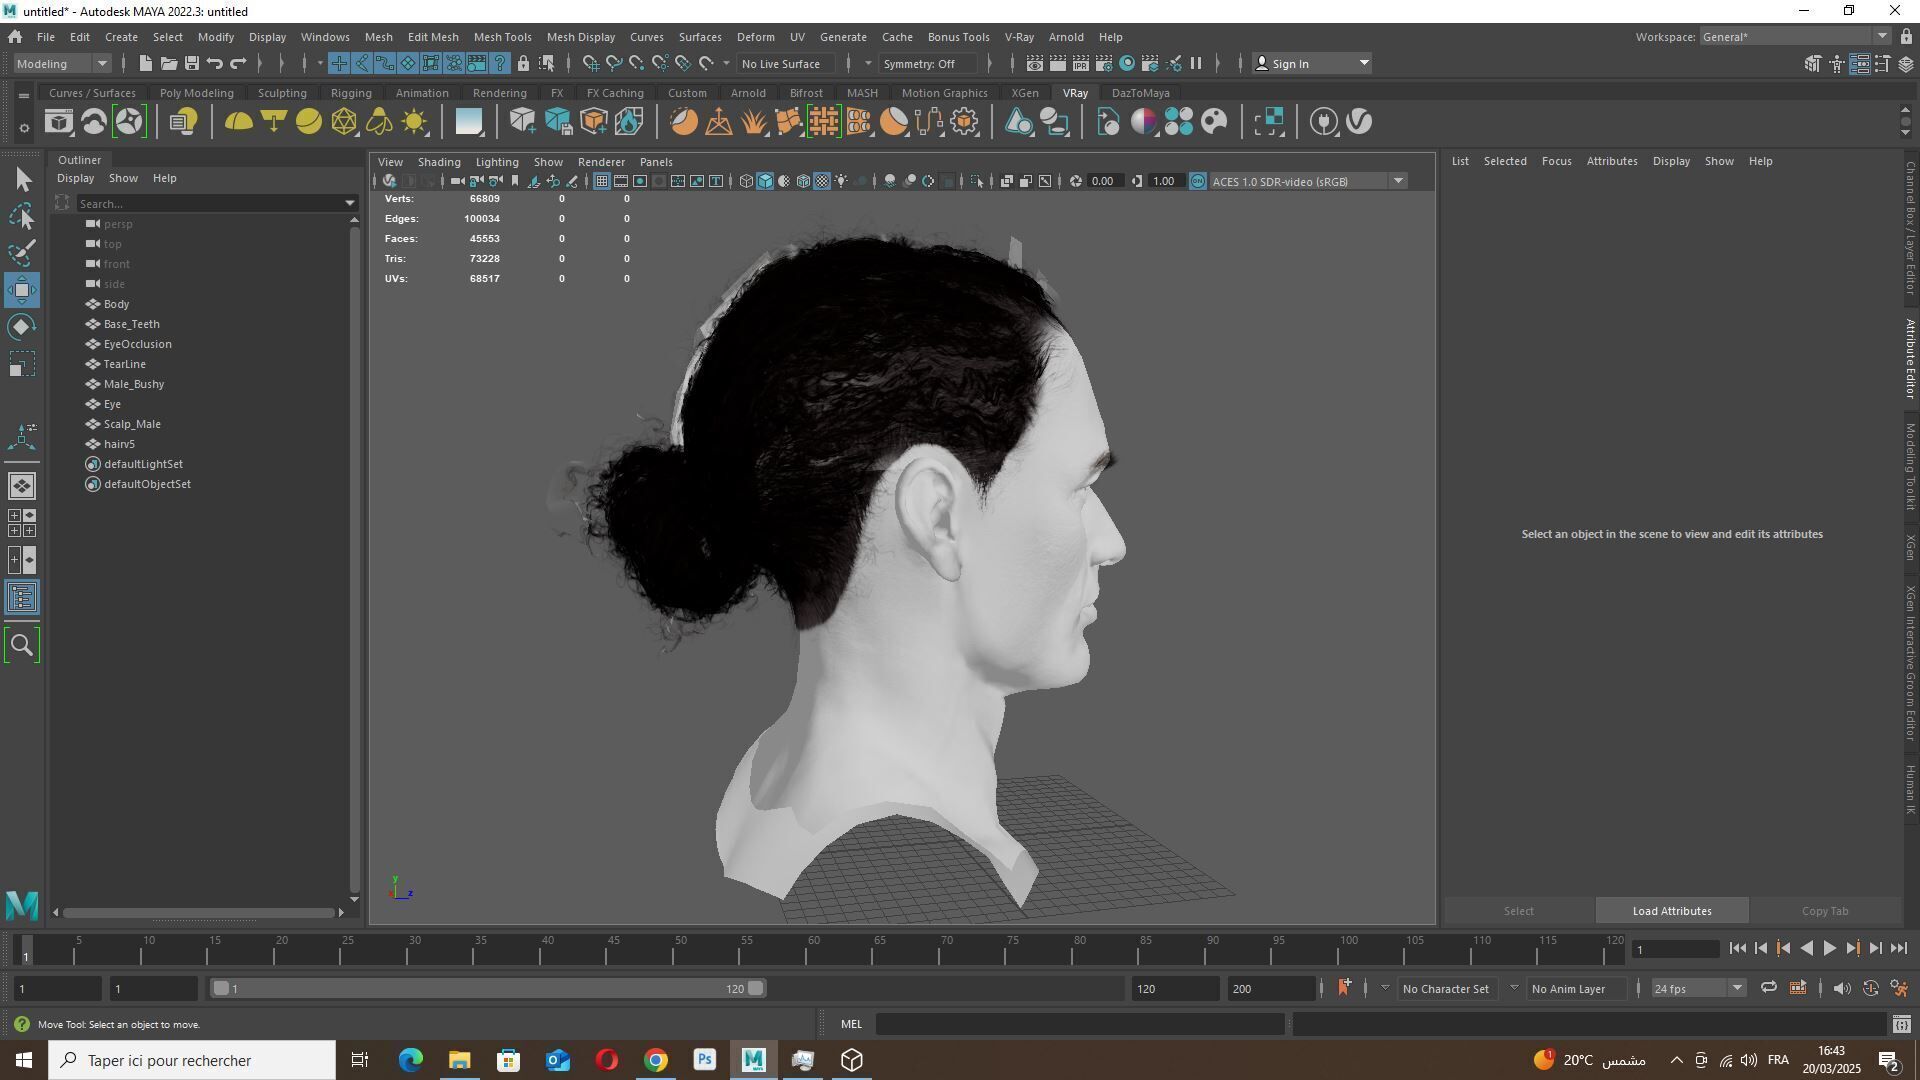This screenshot has height=1080, width=1920.
Task: Click the Outliner horizontal scrollbar
Action: (198, 912)
